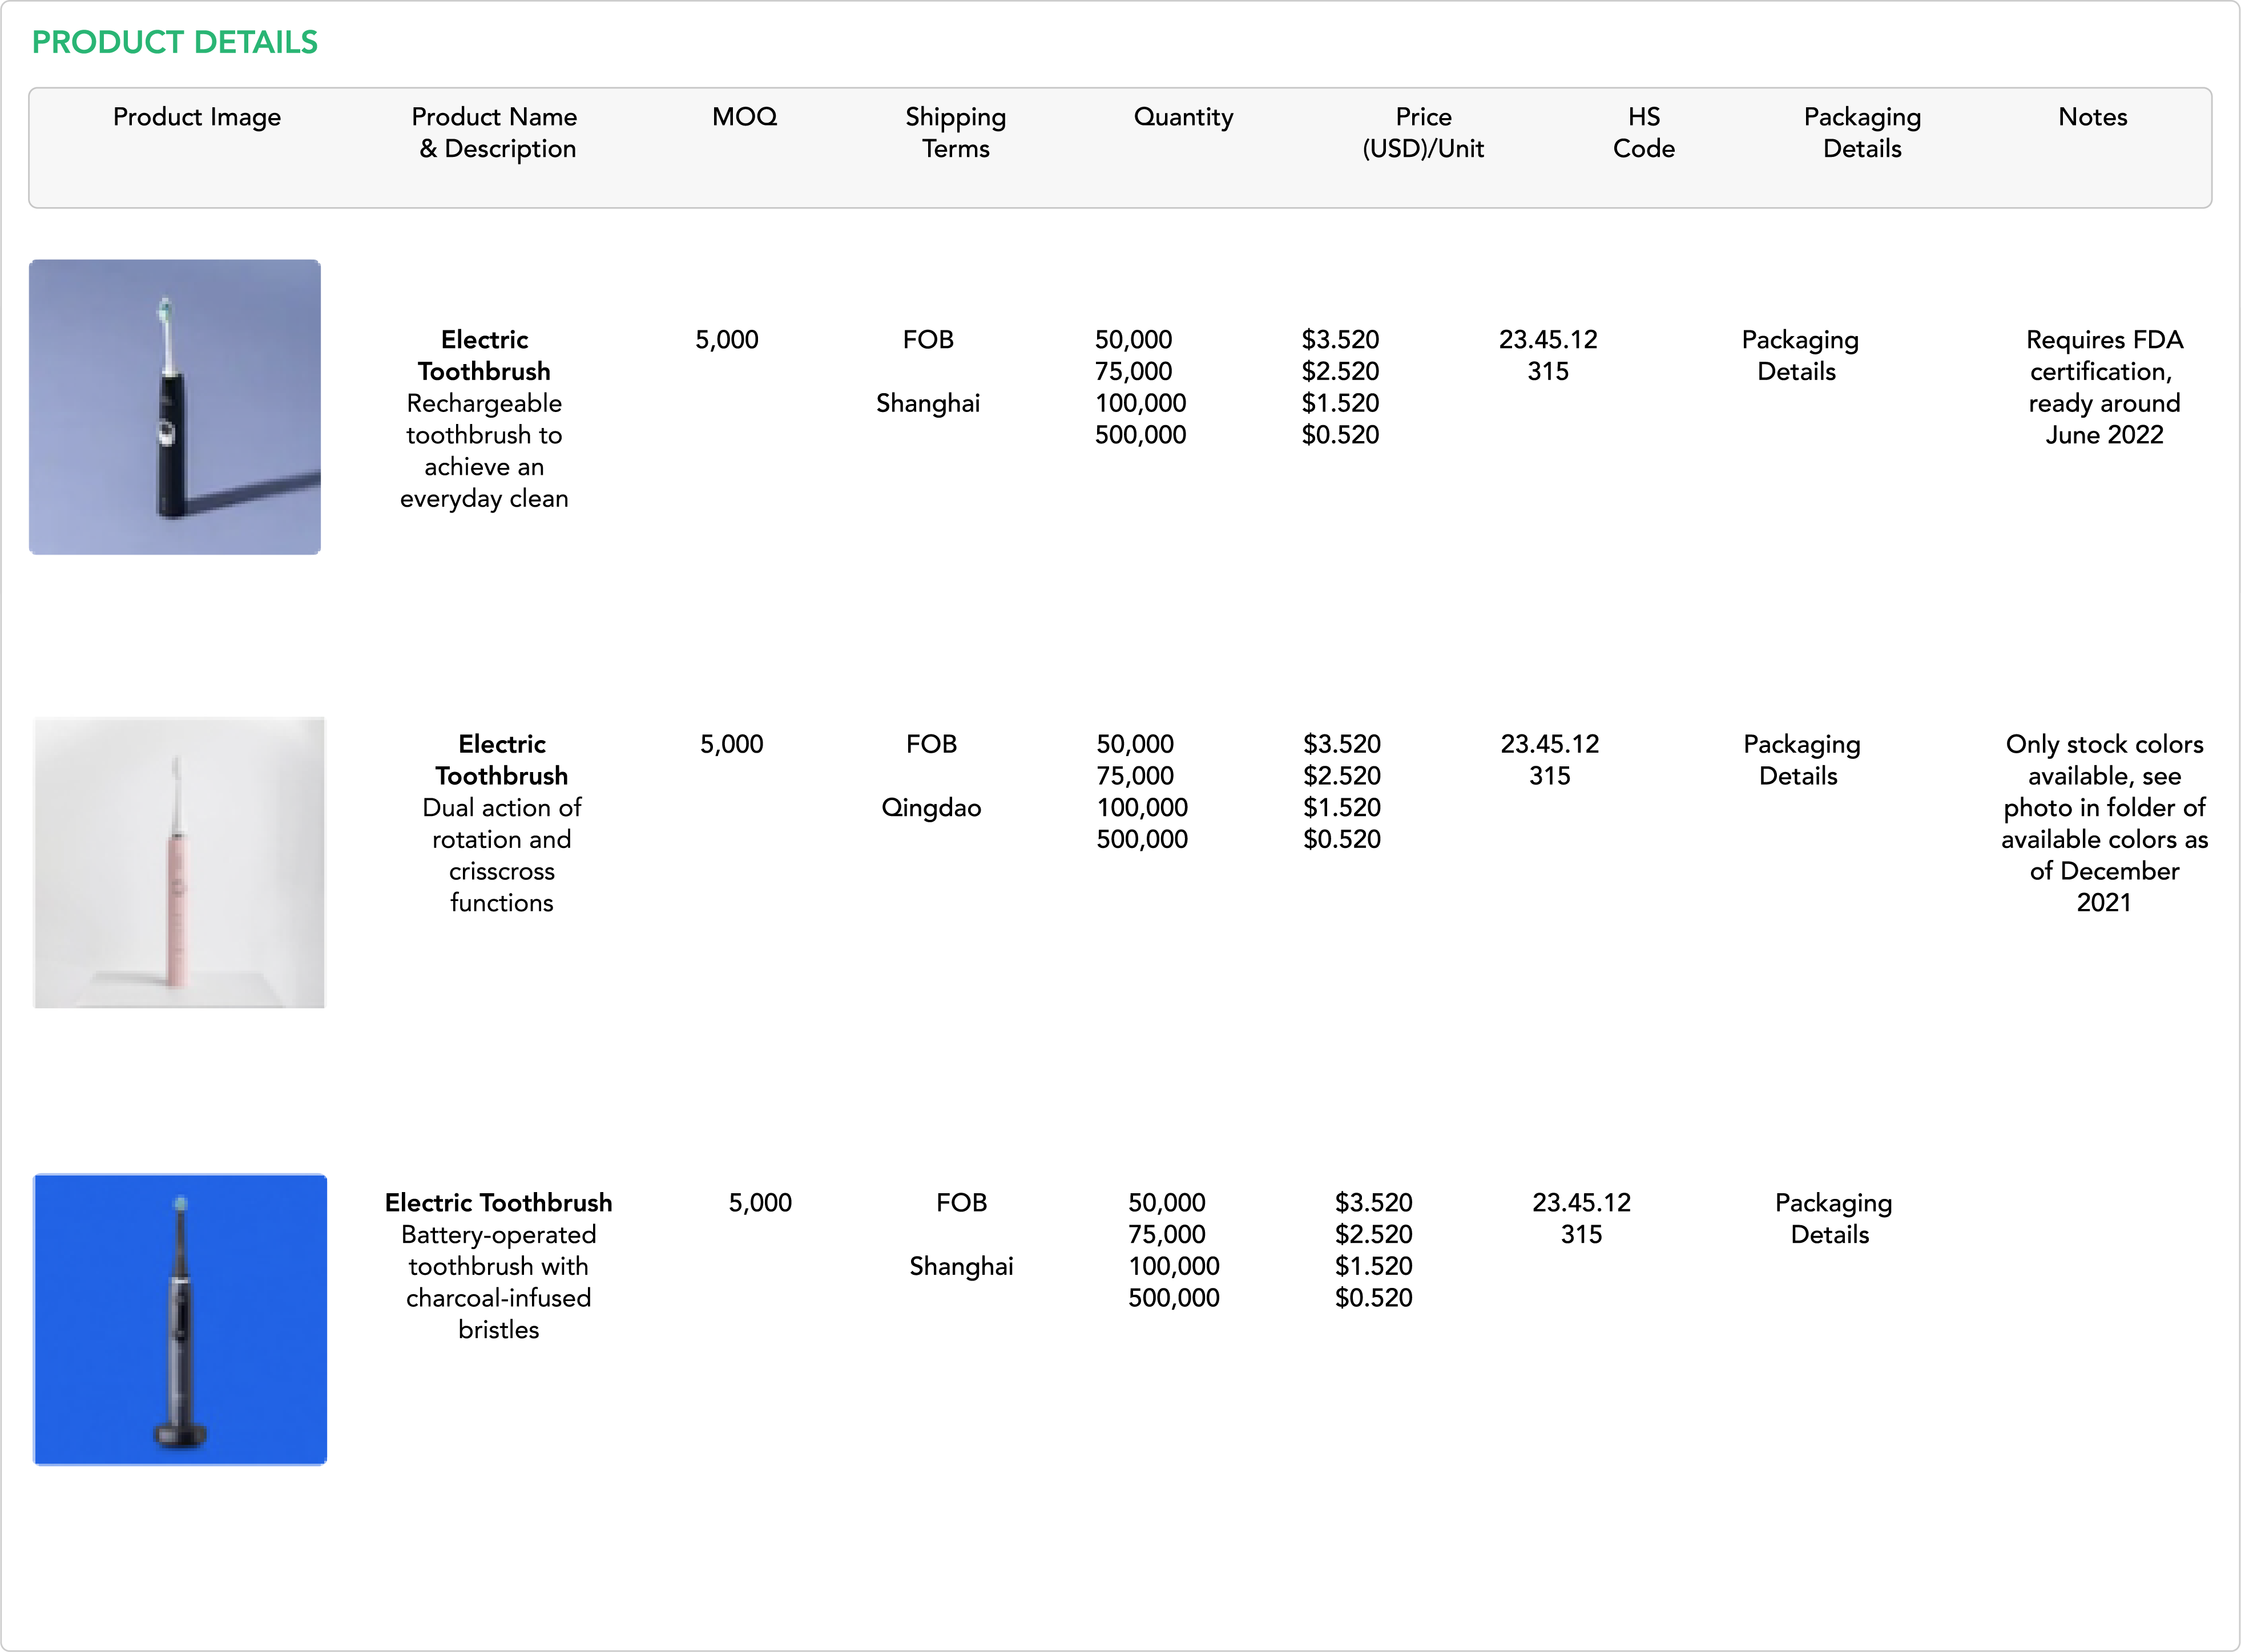Viewport: 2241px width, 1652px height.
Task: Click price $1.520 in the Dual action row
Action: point(1342,808)
